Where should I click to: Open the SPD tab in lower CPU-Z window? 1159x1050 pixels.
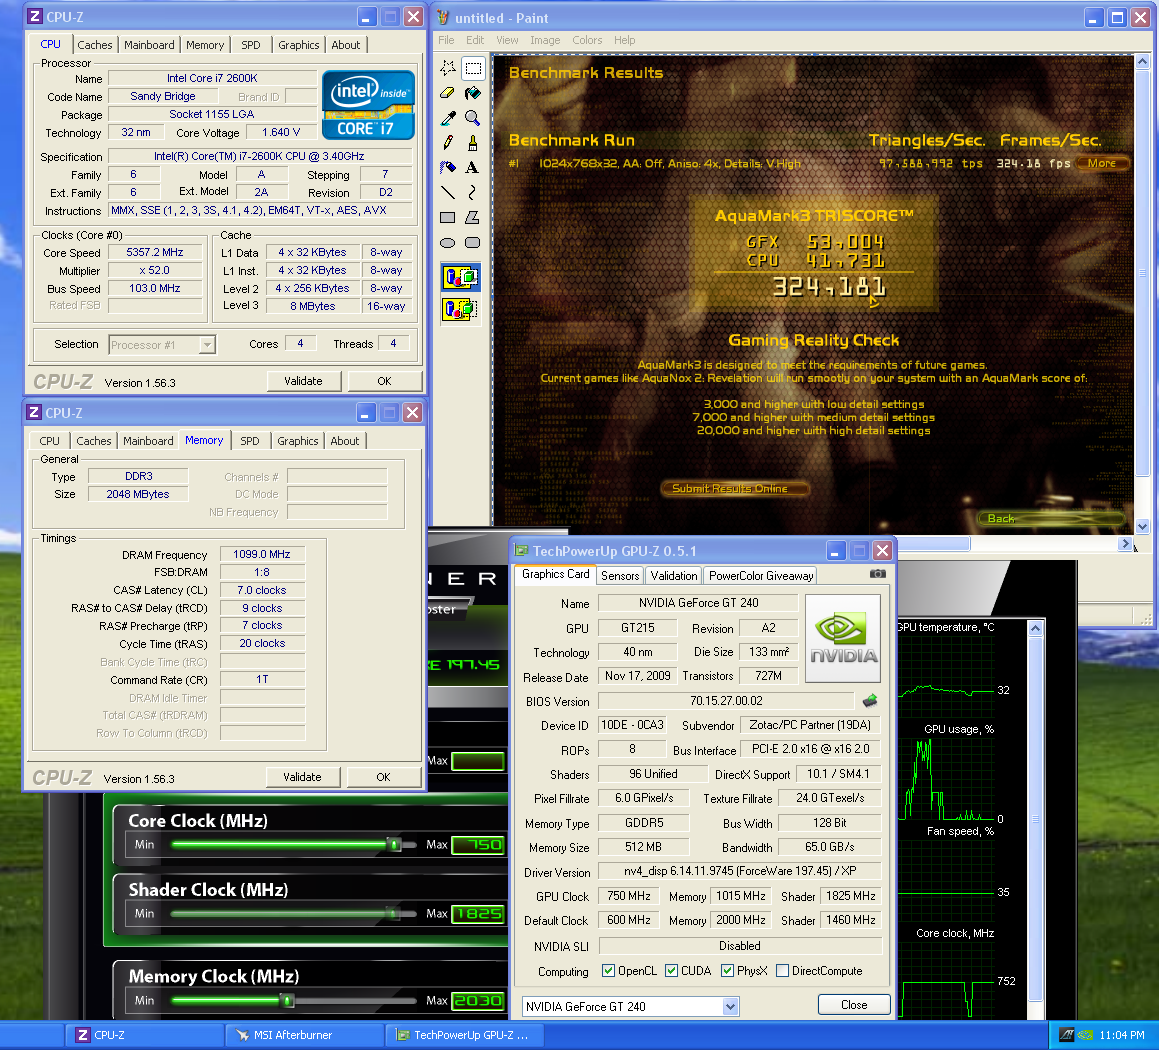click(x=250, y=441)
